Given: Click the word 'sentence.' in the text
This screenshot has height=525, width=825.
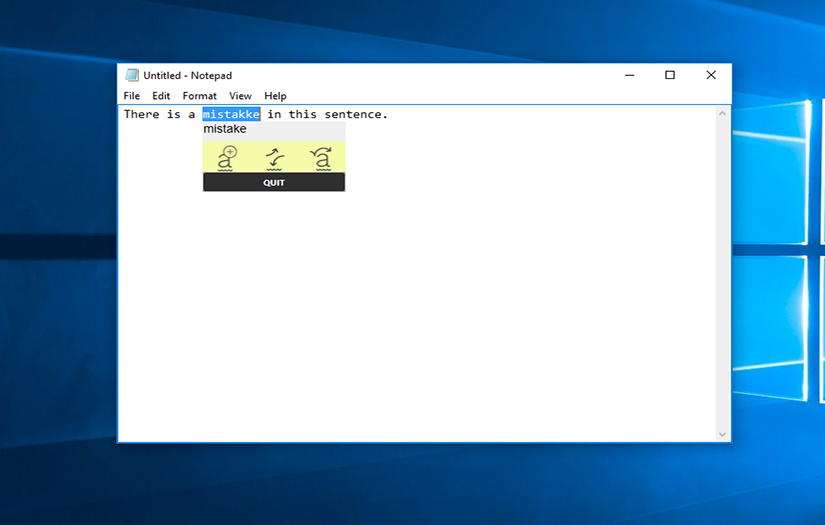Looking at the screenshot, I should coord(356,114).
